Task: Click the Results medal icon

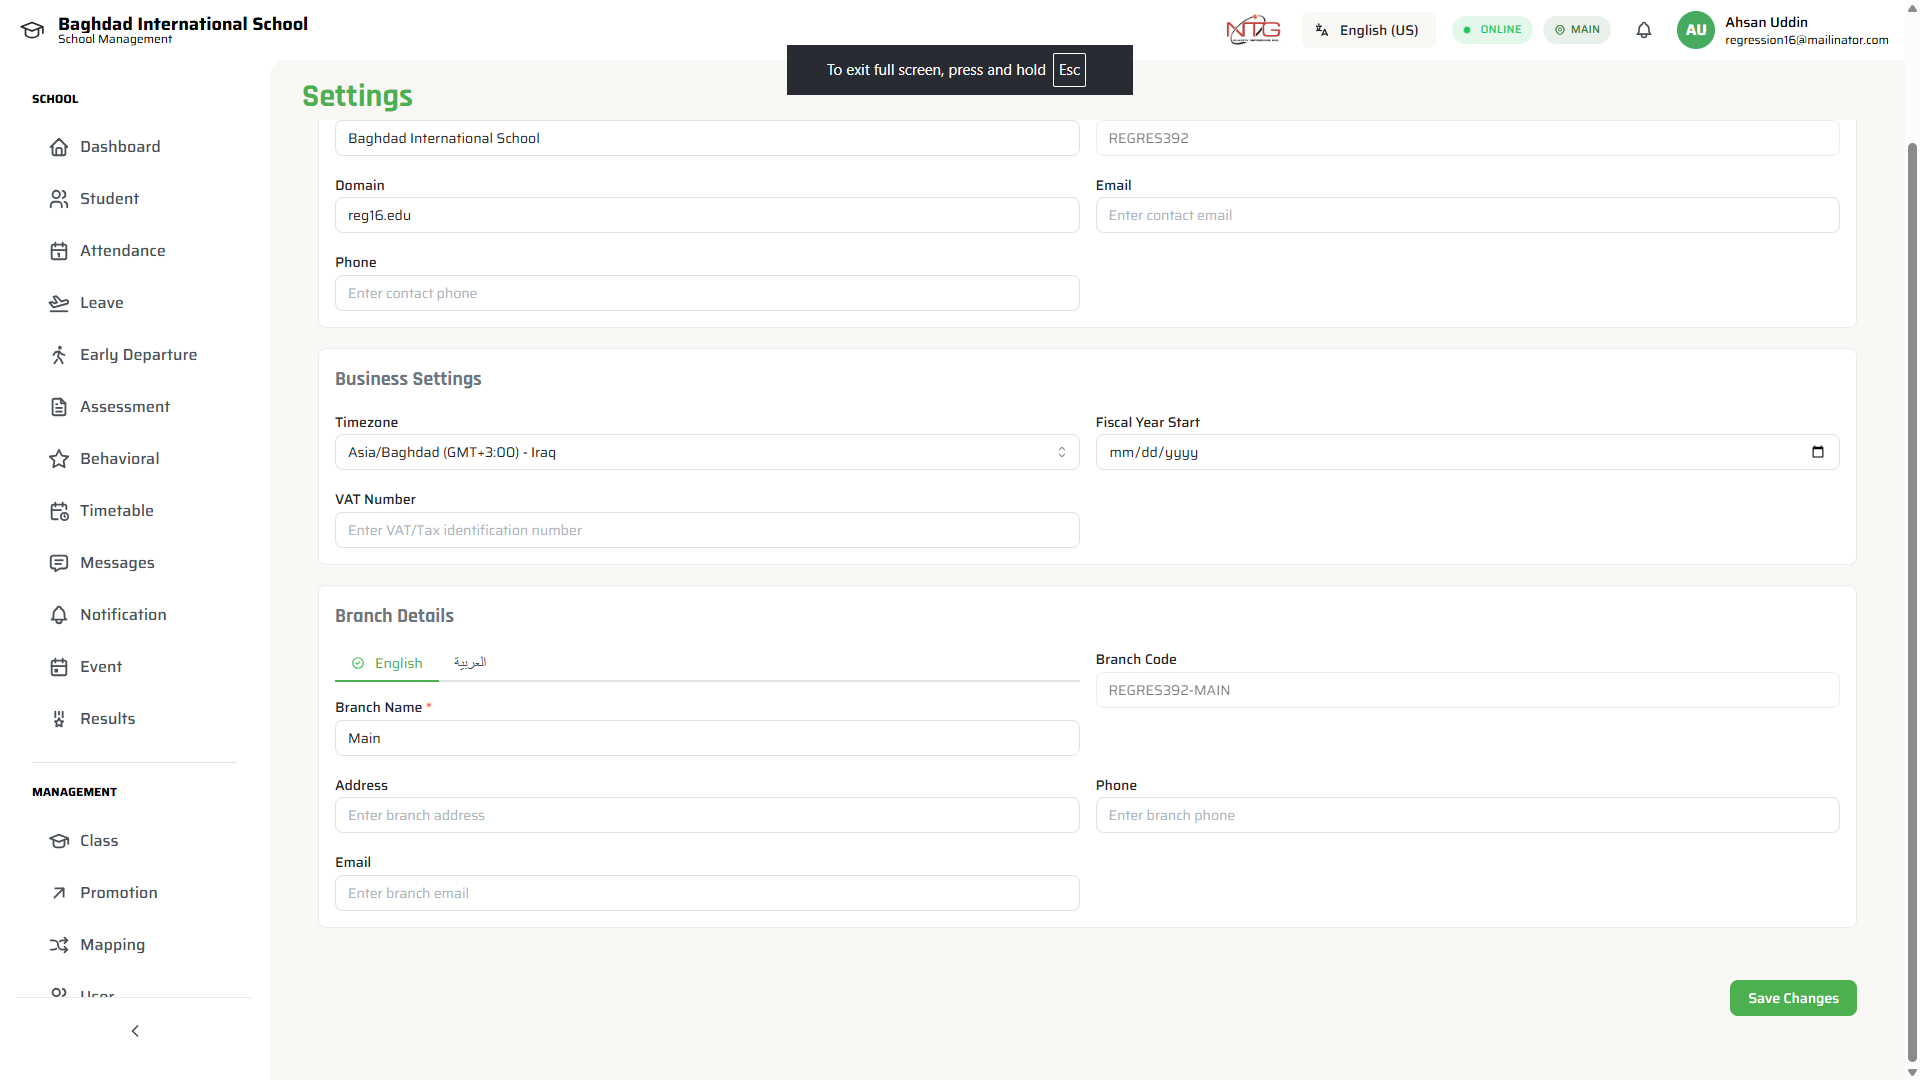Action: [x=59, y=719]
